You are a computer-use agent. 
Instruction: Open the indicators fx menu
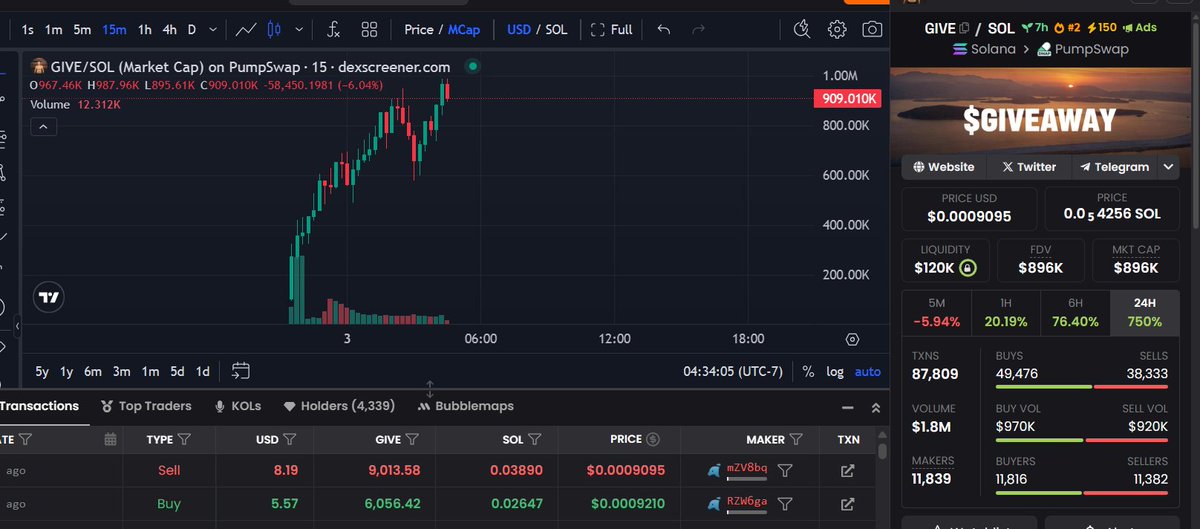pyautogui.click(x=334, y=29)
